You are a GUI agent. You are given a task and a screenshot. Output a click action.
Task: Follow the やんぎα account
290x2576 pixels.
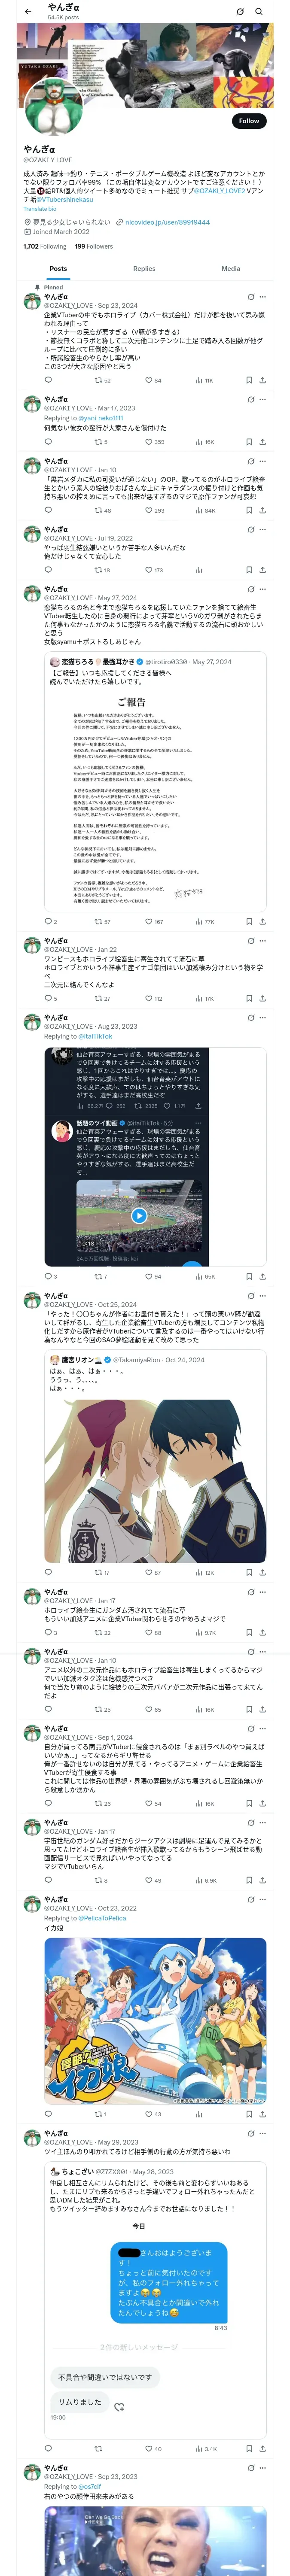[x=248, y=120]
